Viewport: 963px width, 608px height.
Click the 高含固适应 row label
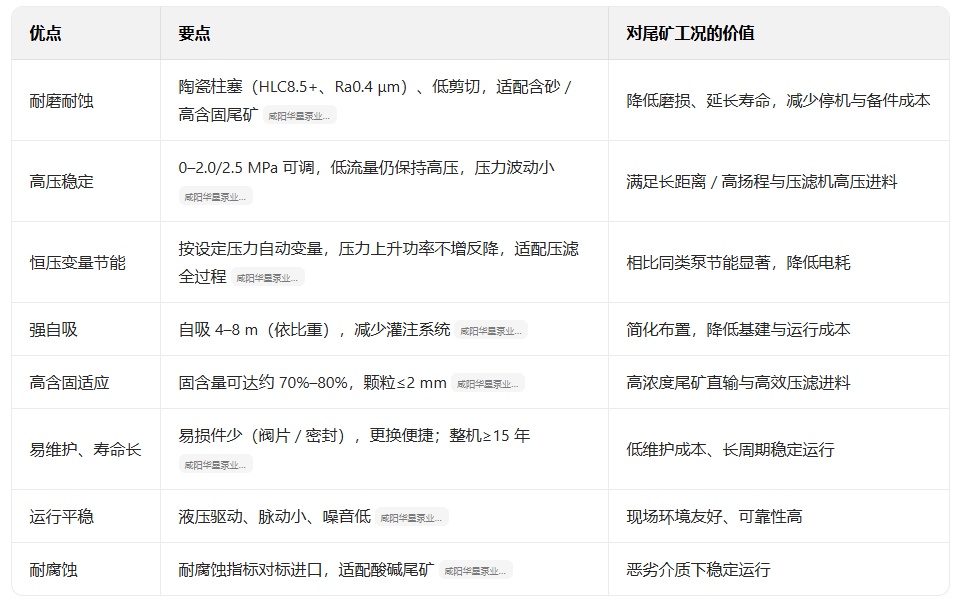pos(69,382)
